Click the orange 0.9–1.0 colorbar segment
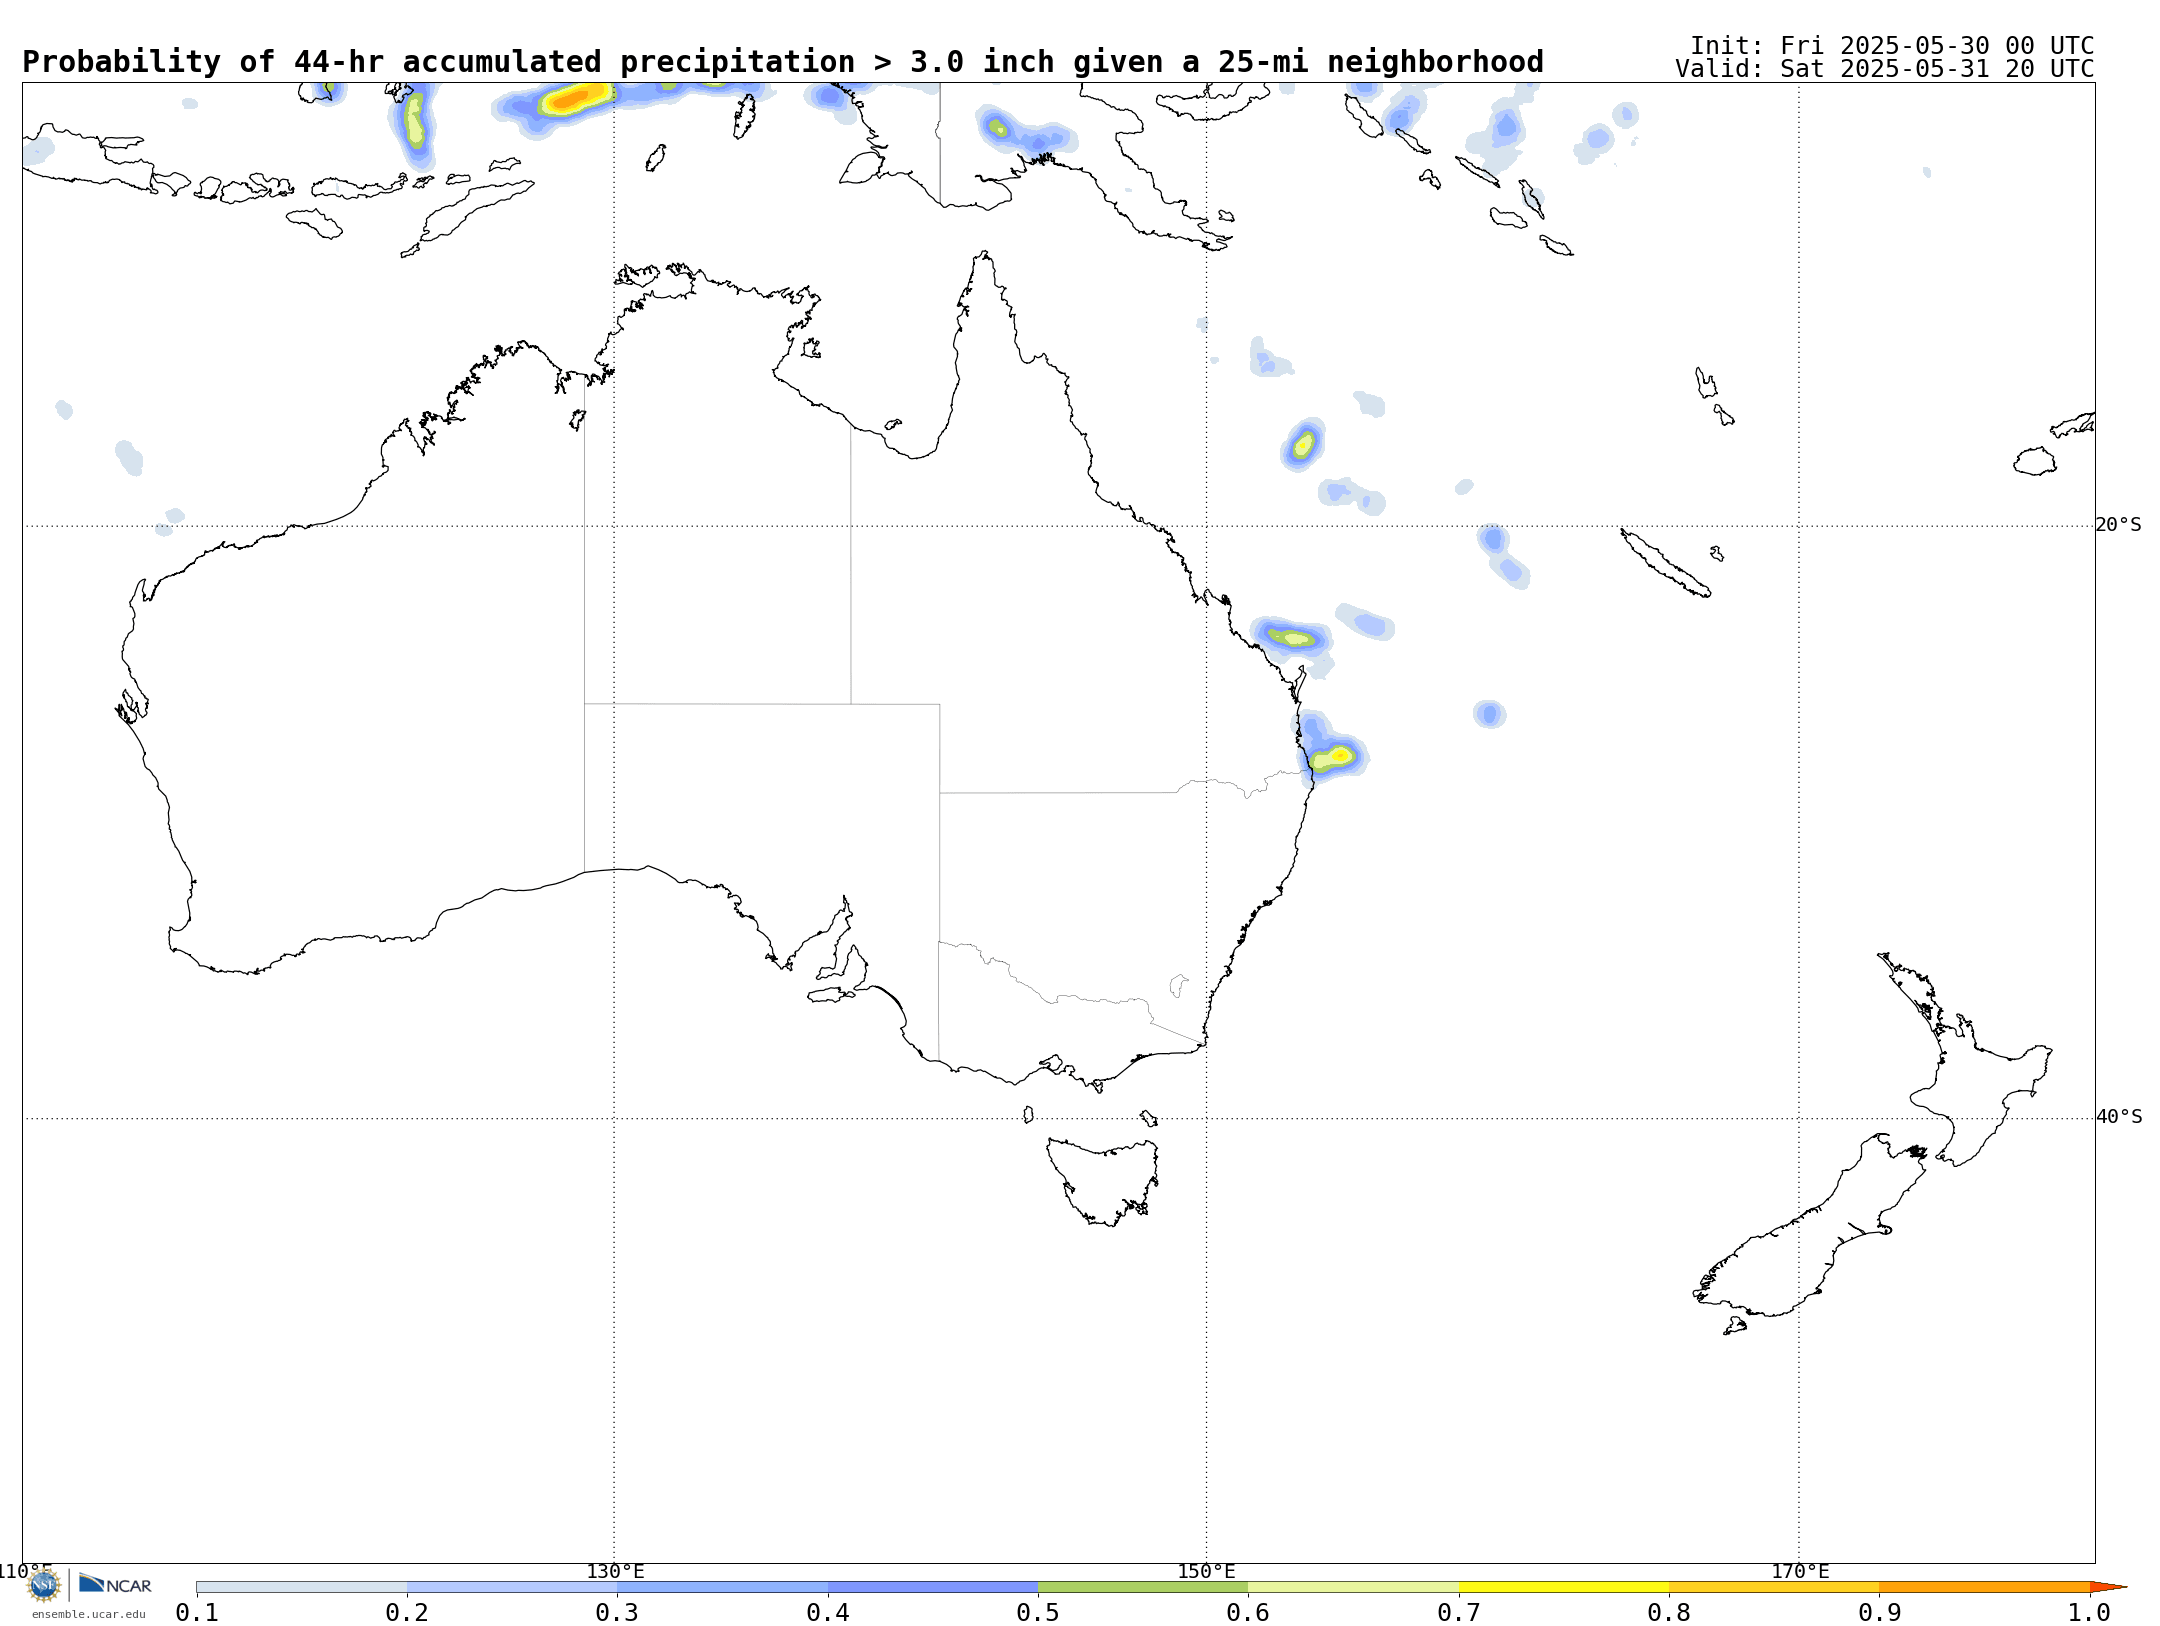 click(1984, 1587)
